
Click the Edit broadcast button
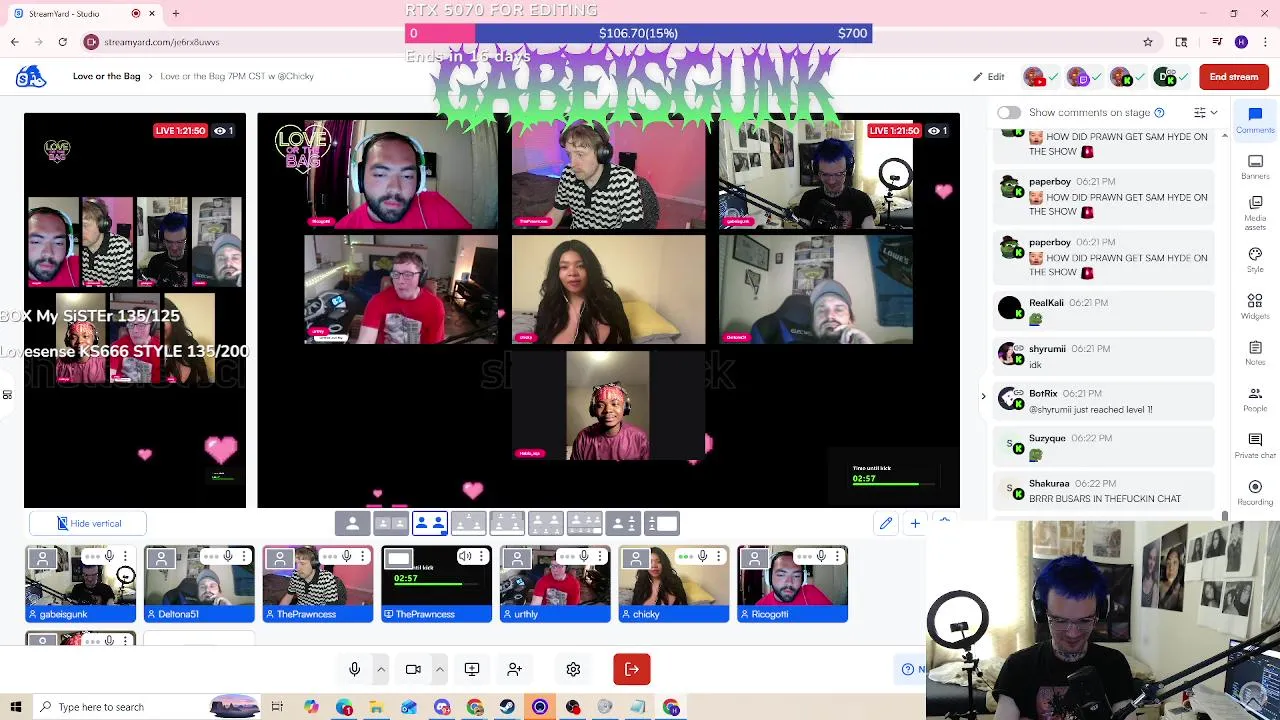(988, 77)
